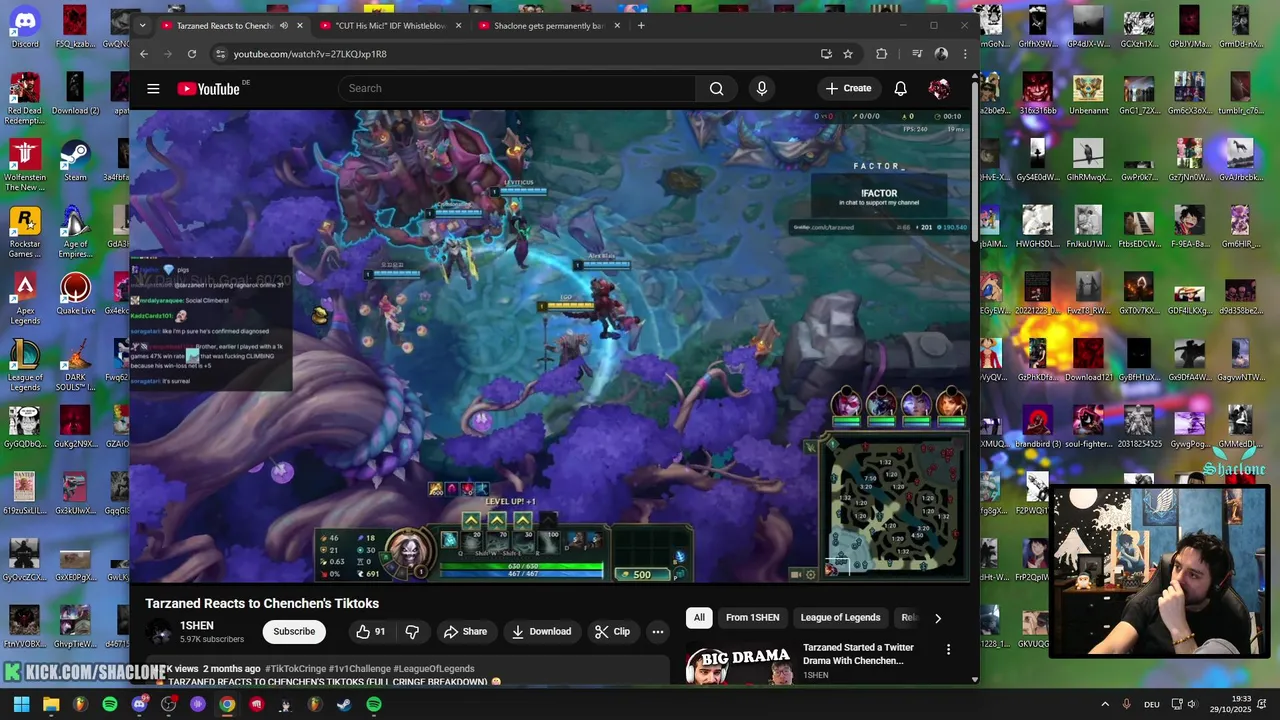The image size is (1280, 720).
Task: Select Age of Empires desktop icon
Action: pyautogui.click(x=75, y=232)
